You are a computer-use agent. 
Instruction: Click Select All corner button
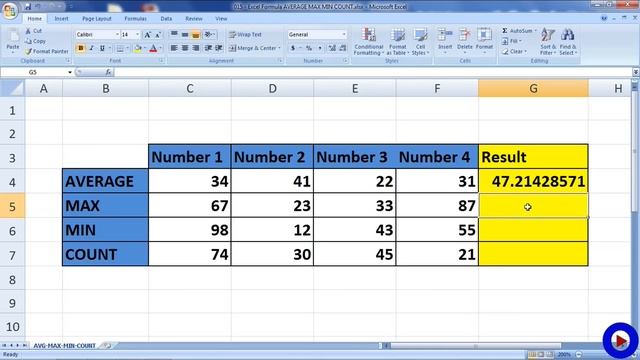click(x=12, y=88)
